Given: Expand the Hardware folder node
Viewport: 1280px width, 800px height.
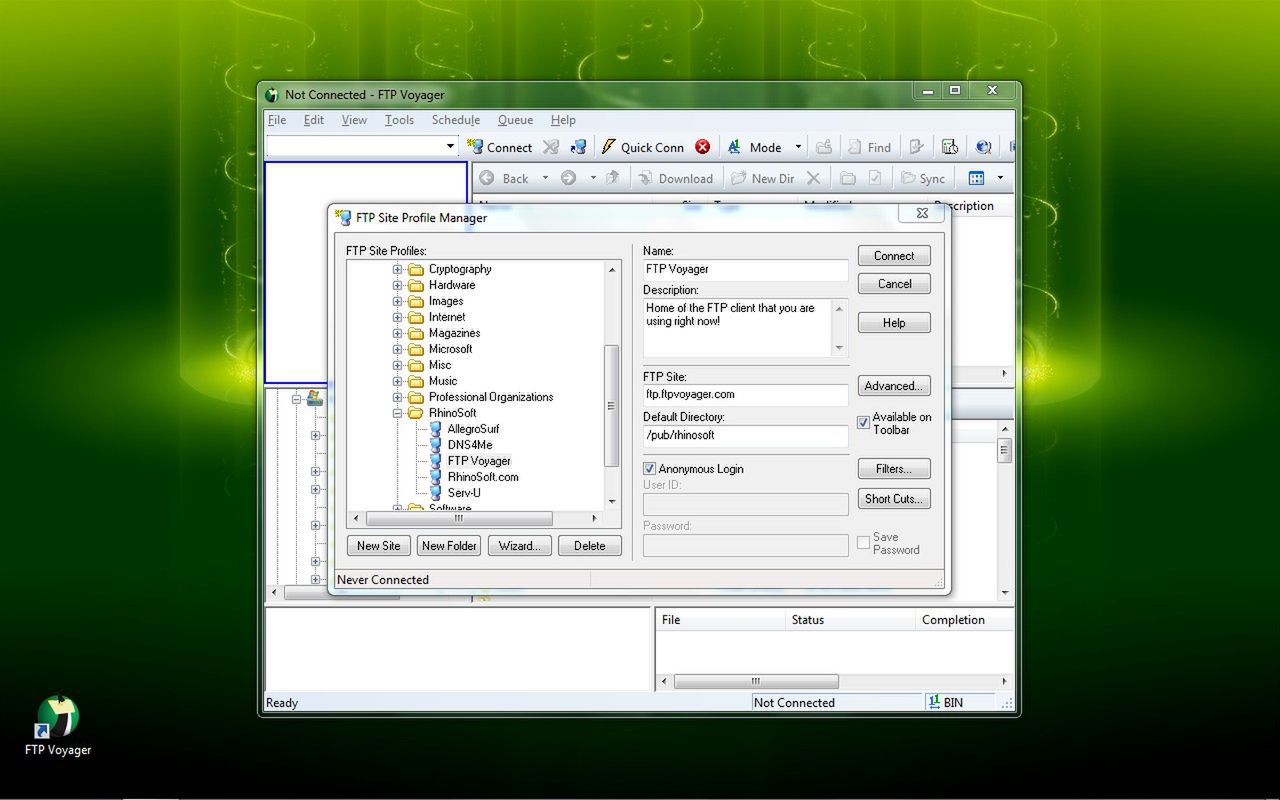Looking at the screenshot, I should coord(397,285).
